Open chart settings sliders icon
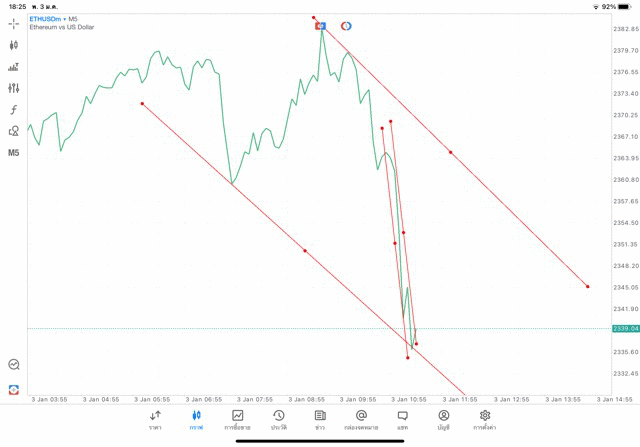This screenshot has width=640, height=447. tap(14, 88)
